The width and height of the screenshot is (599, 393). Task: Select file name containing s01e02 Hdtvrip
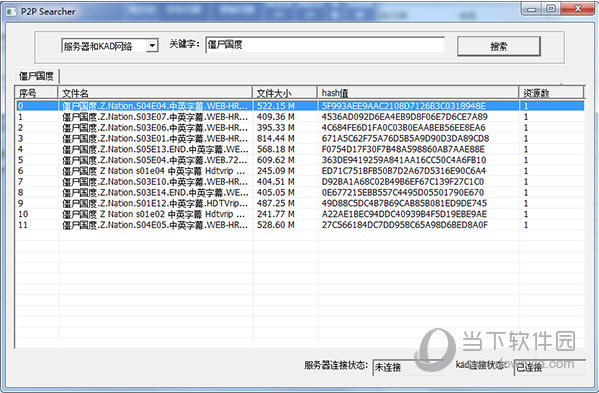[x=155, y=214]
